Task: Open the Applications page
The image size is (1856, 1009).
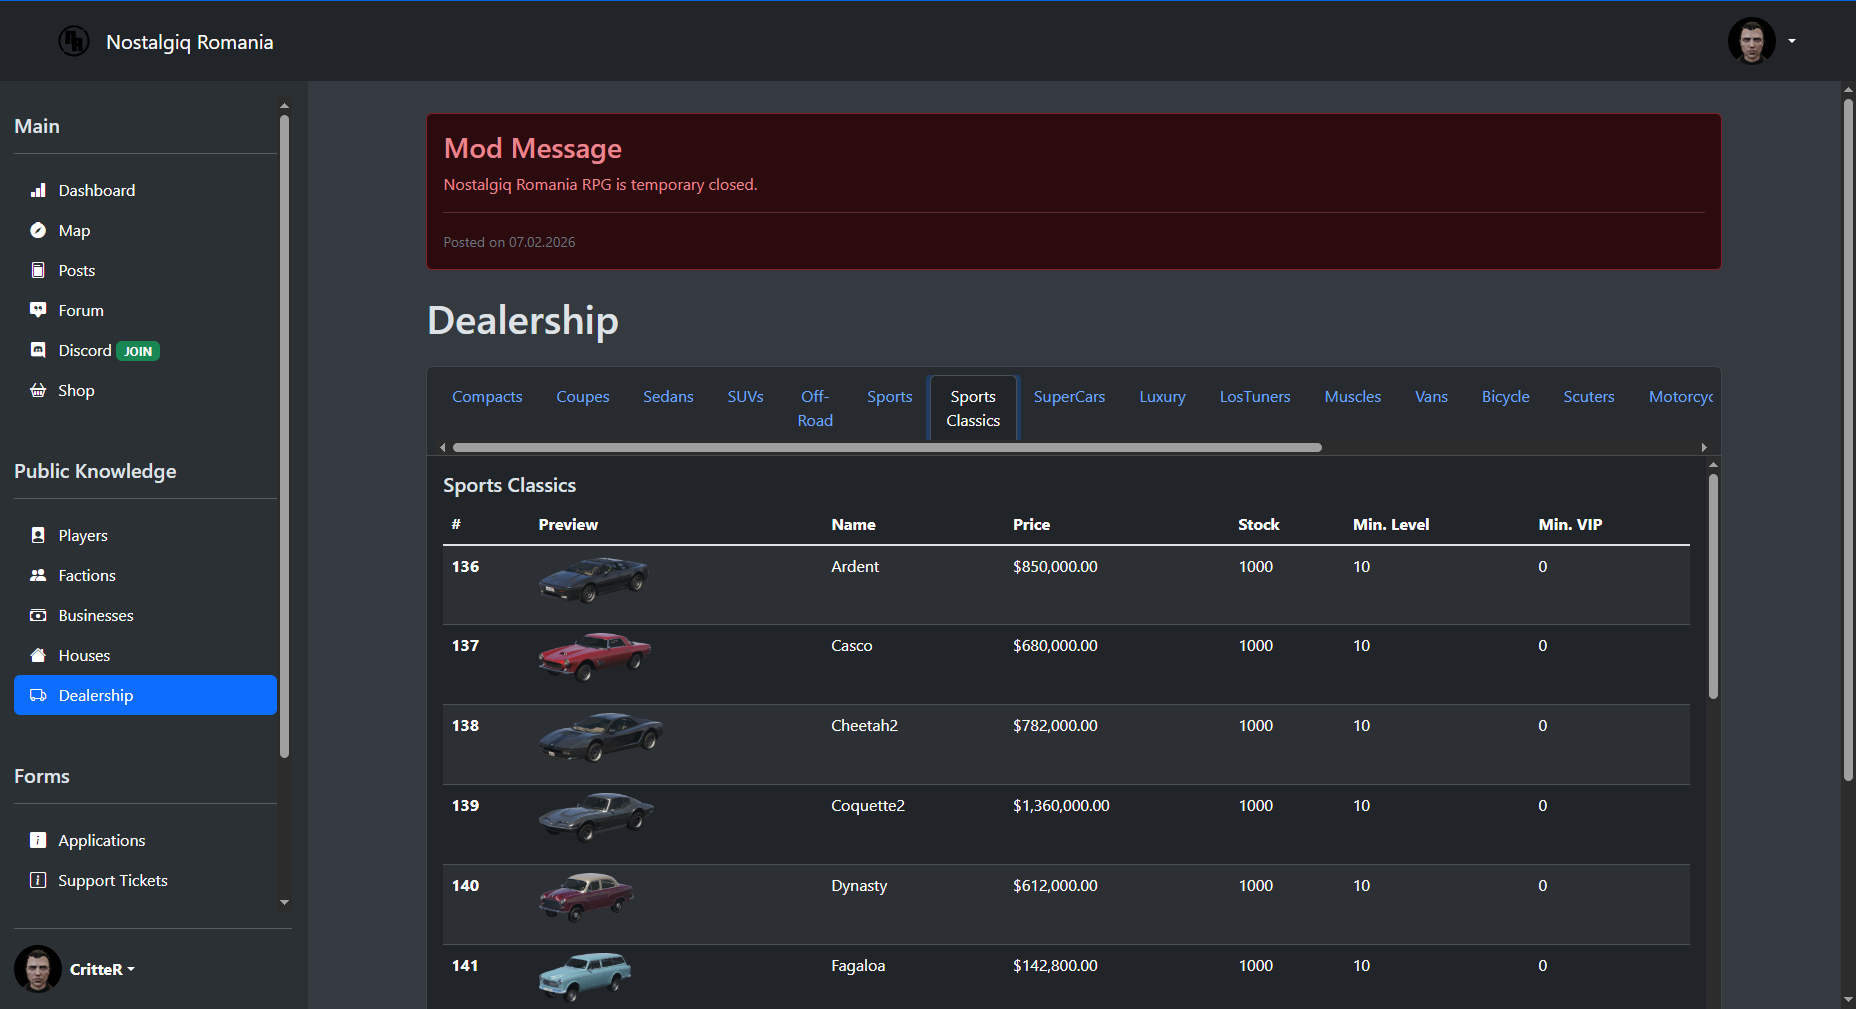Action: tap(101, 840)
